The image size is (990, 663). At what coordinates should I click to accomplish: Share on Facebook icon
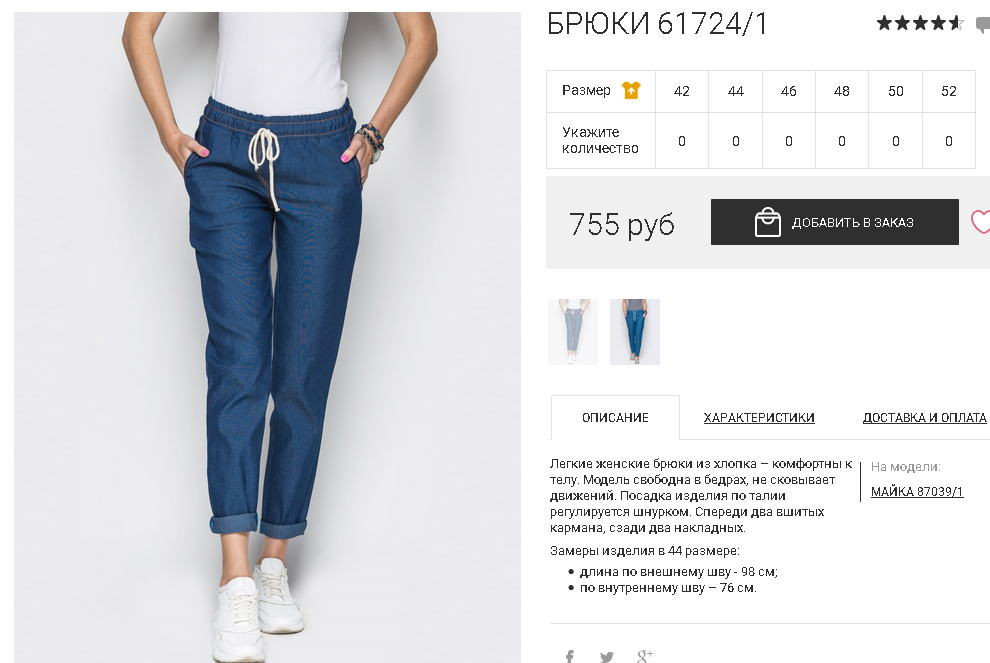[x=570, y=657]
